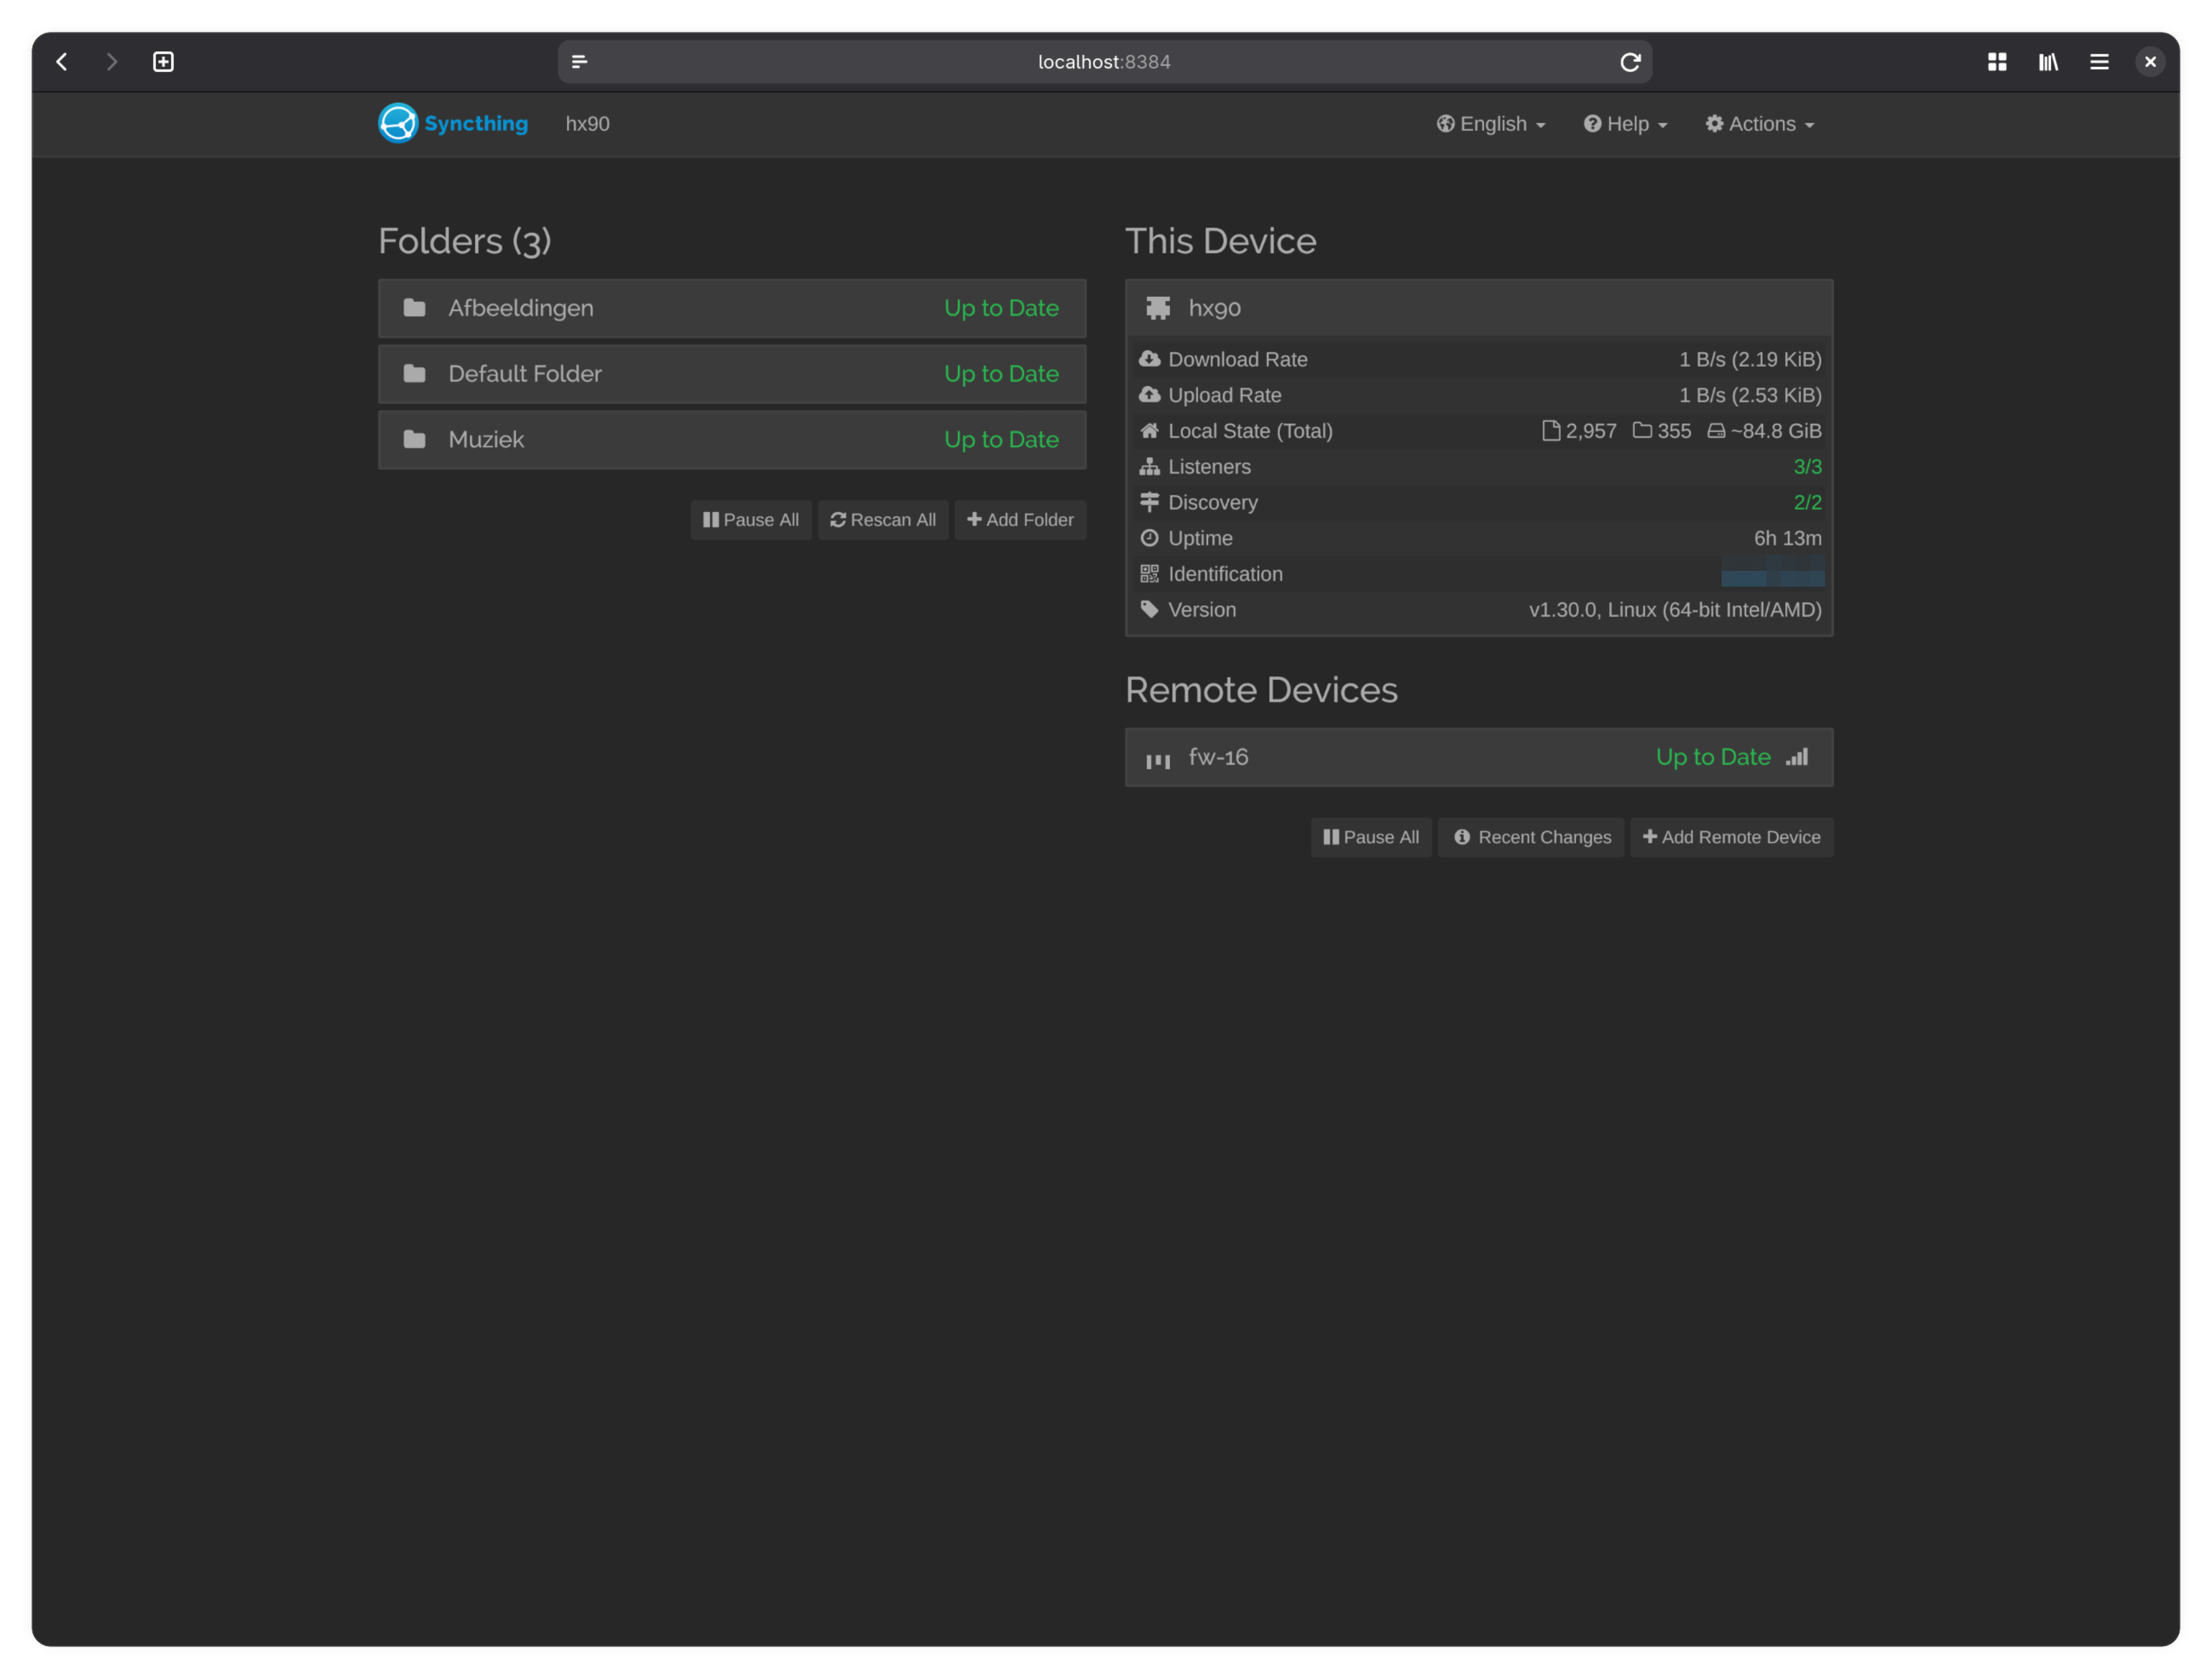The height and width of the screenshot is (1678, 2212).
Task: Click the Upload Rate cloud icon
Action: coord(1149,395)
